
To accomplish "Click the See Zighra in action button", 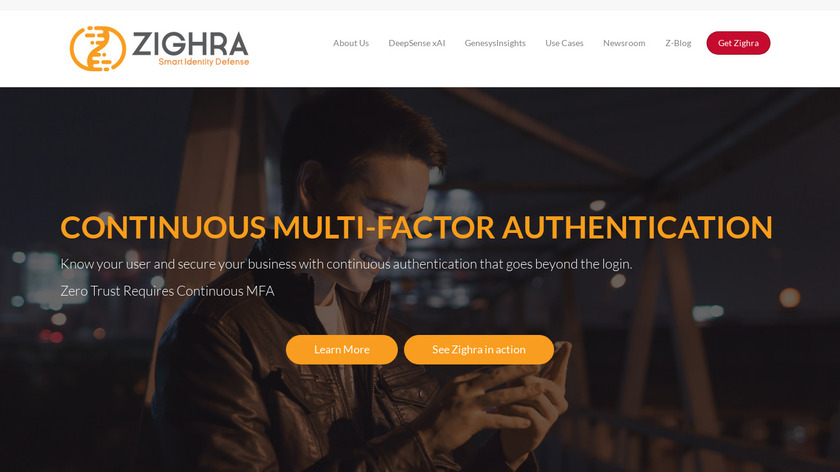I will coord(479,349).
